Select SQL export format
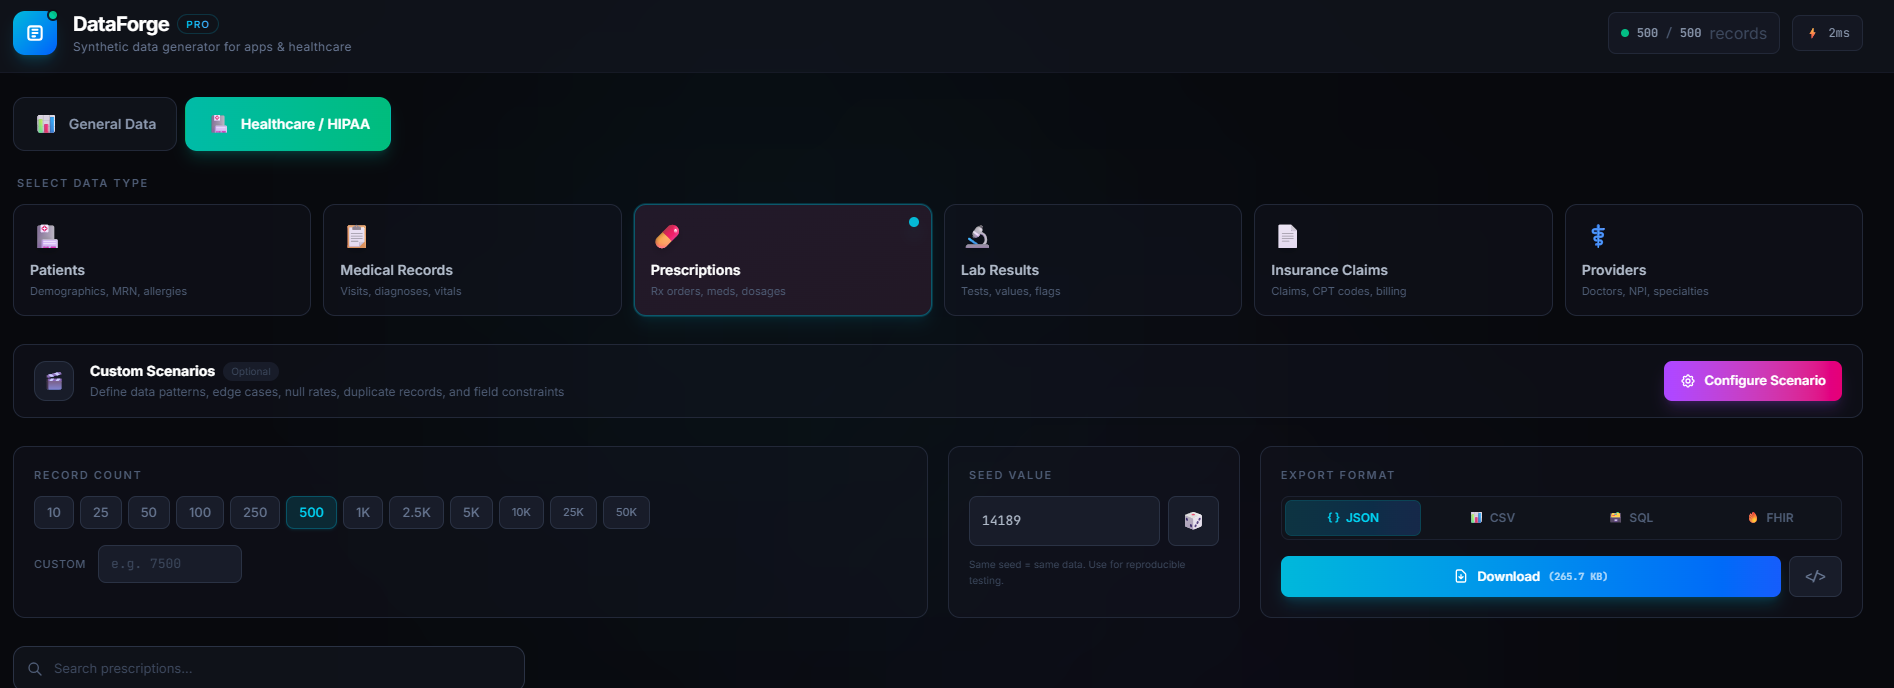The height and width of the screenshot is (688, 1894). 1631,518
